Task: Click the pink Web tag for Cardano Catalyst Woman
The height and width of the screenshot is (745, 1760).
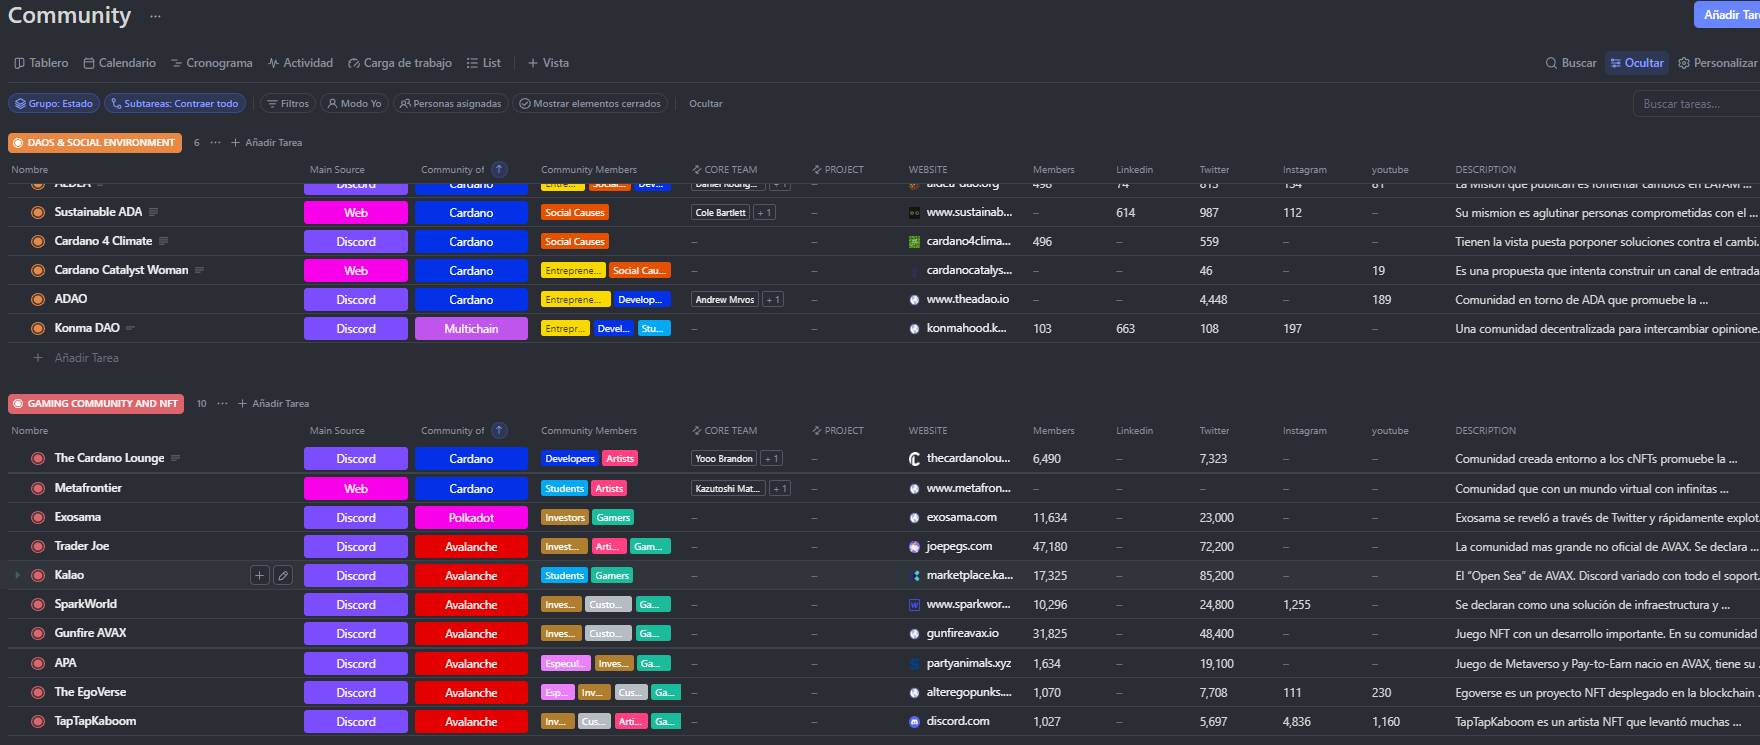Action: pos(356,270)
